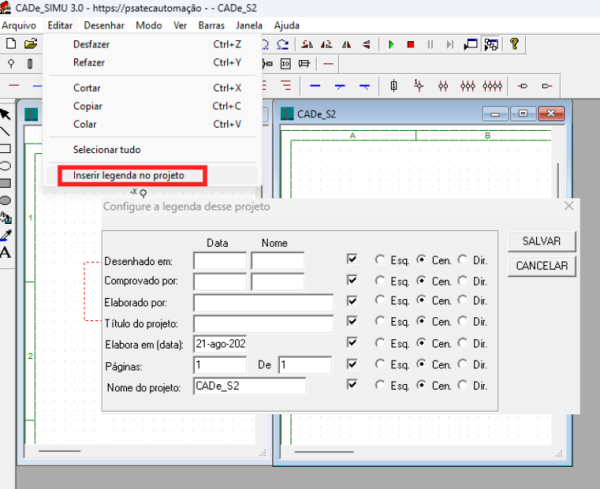
Task: Select Dir. alignment for Comprovado por
Action: (462, 280)
